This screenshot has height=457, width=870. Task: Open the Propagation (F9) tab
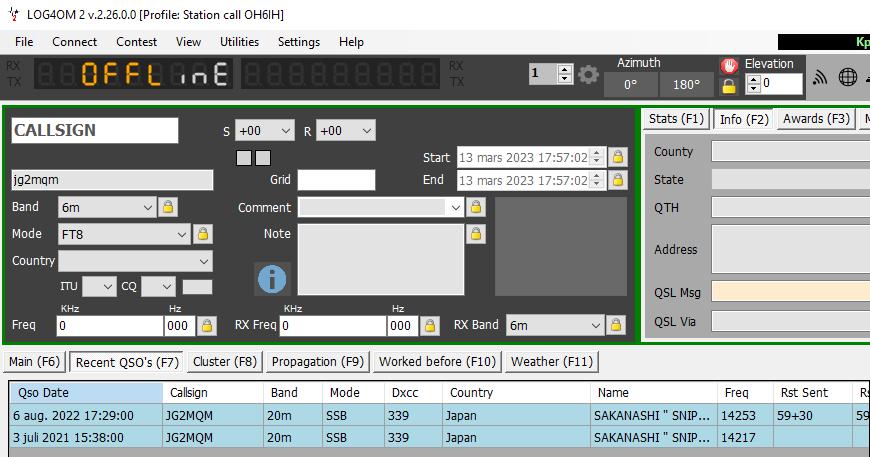coord(317,362)
